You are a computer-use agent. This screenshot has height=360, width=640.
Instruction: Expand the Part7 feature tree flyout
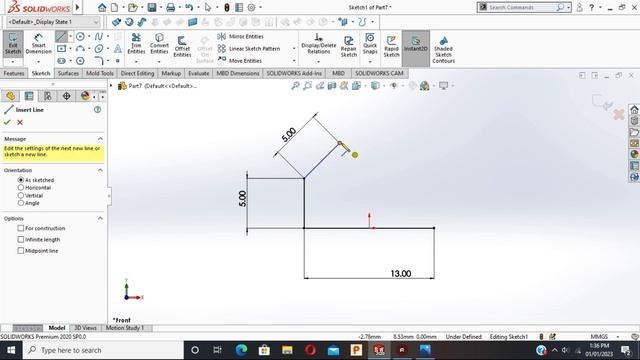[111, 86]
